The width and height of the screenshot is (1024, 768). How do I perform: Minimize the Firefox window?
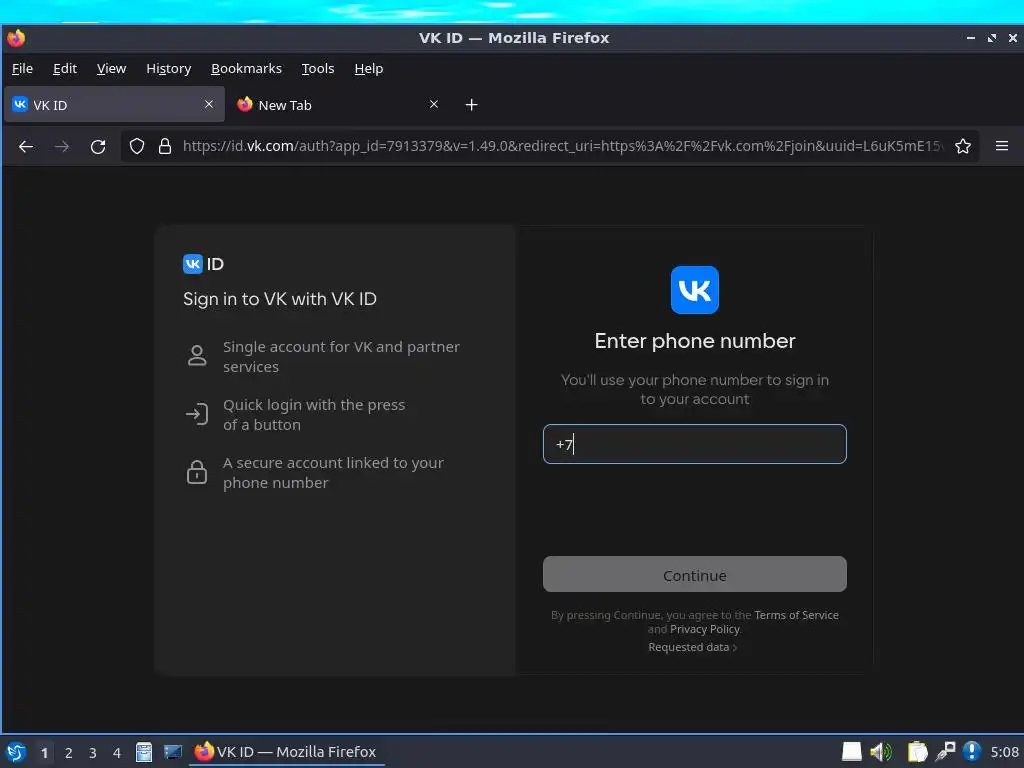click(x=971, y=38)
